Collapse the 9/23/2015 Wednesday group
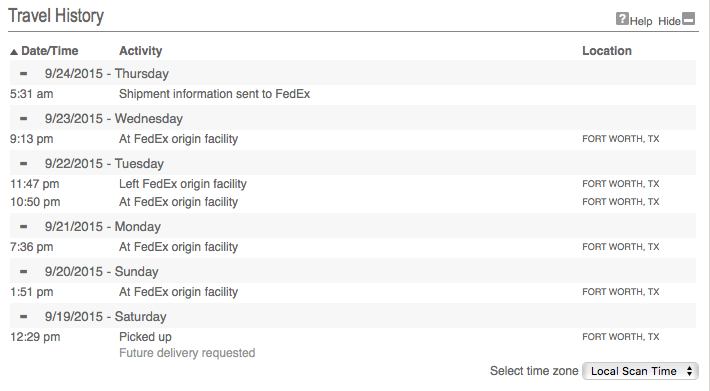The image size is (710, 391). 24,119
